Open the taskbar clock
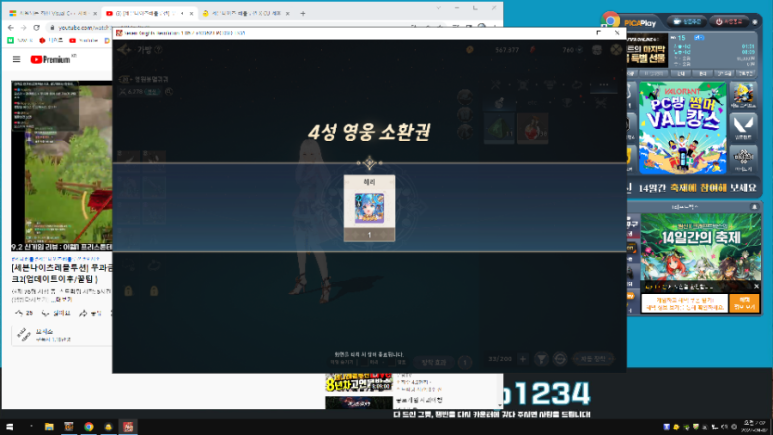Screen dimensions: 773x435 755,427
